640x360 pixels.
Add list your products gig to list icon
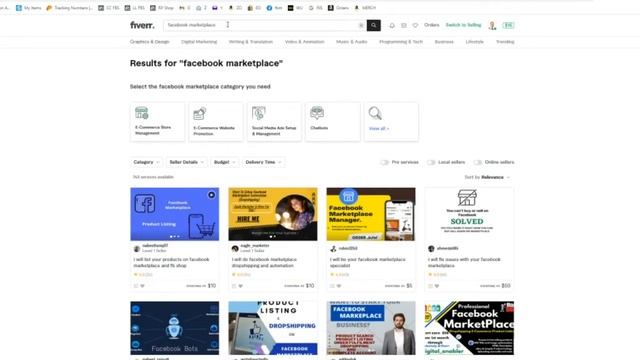coord(136,286)
